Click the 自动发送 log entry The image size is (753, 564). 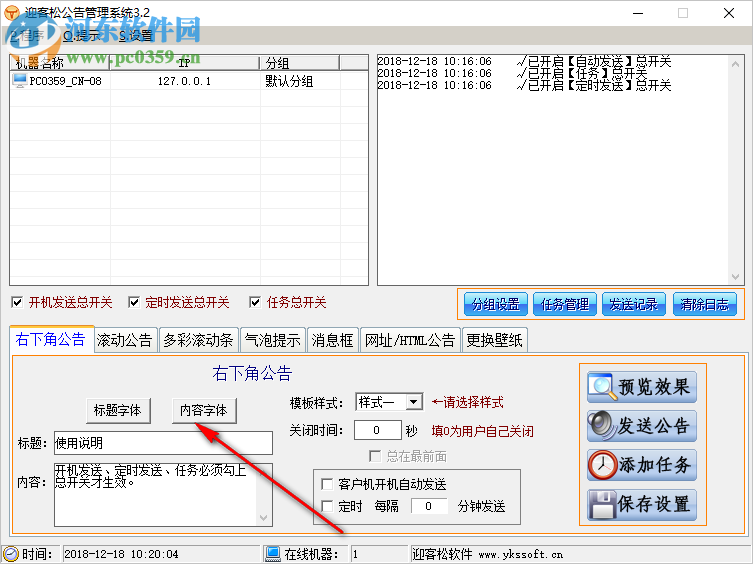pyautogui.click(x=524, y=61)
